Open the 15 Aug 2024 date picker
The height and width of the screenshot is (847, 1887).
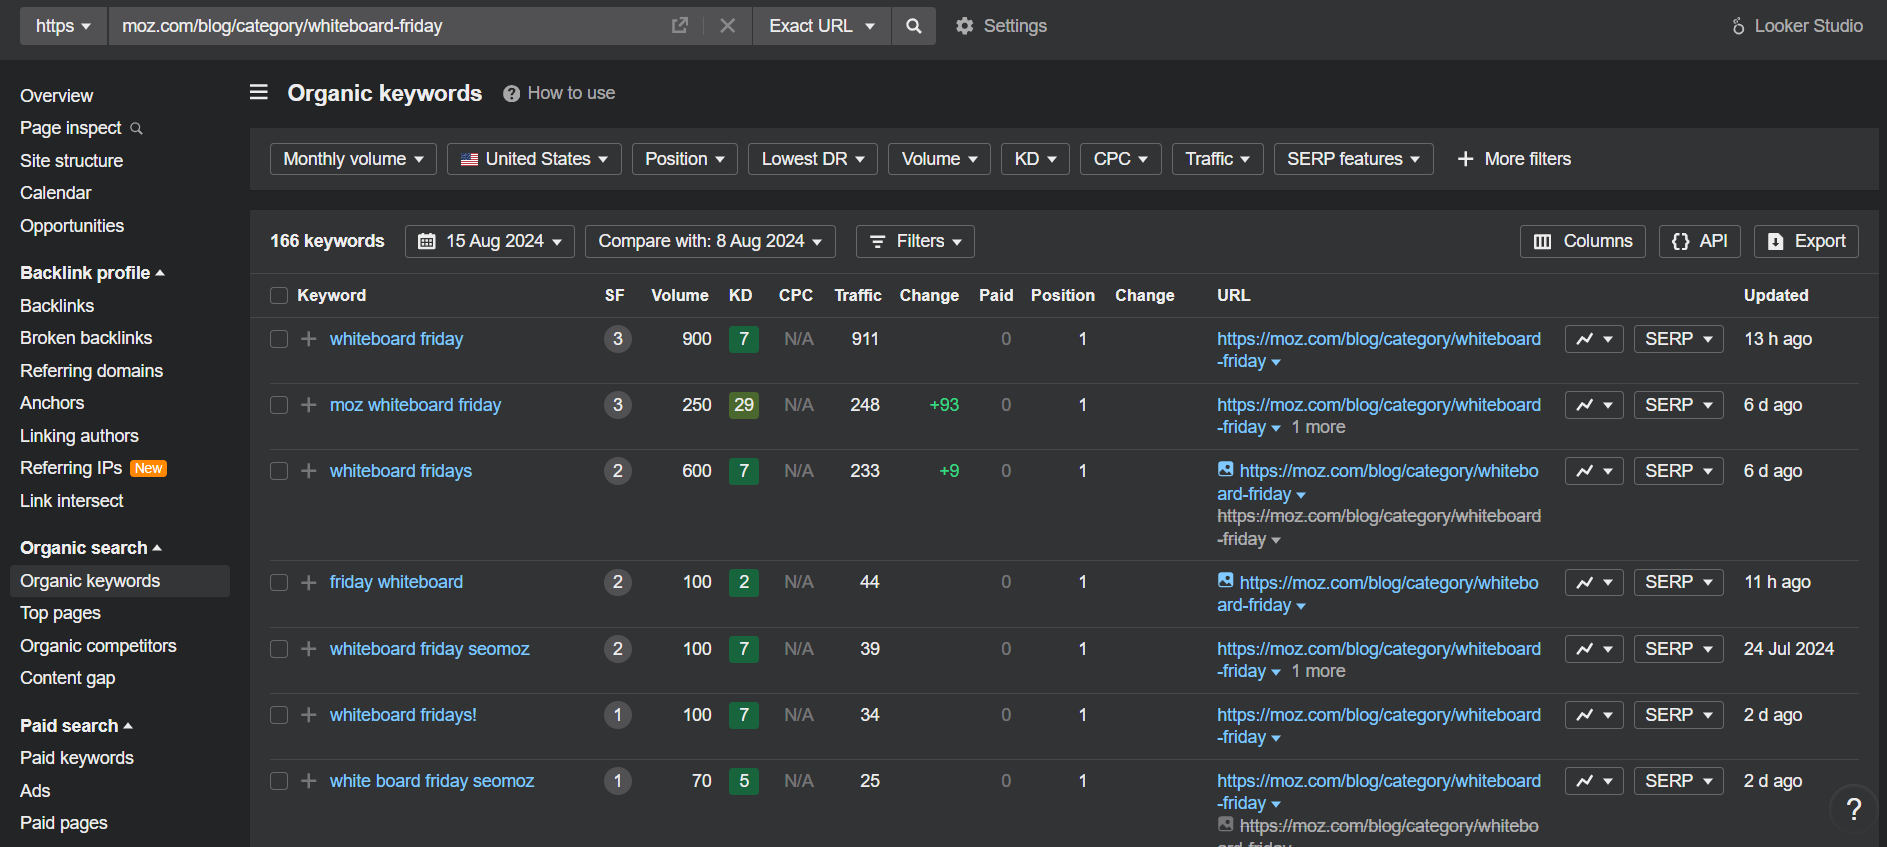[x=490, y=241]
